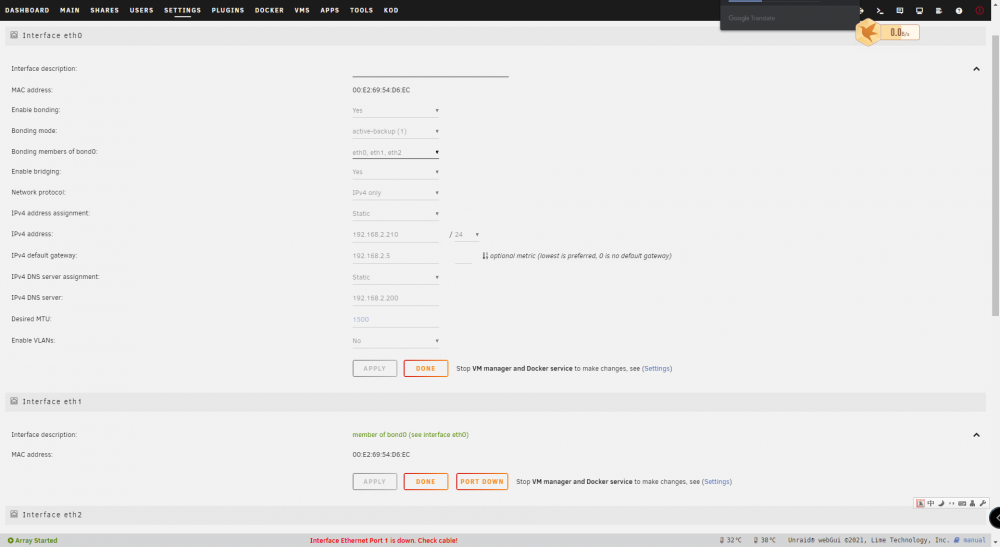The height and width of the screenshot is (547, 1000).
Task: Go to the Main tab
Action: point(70,10)
